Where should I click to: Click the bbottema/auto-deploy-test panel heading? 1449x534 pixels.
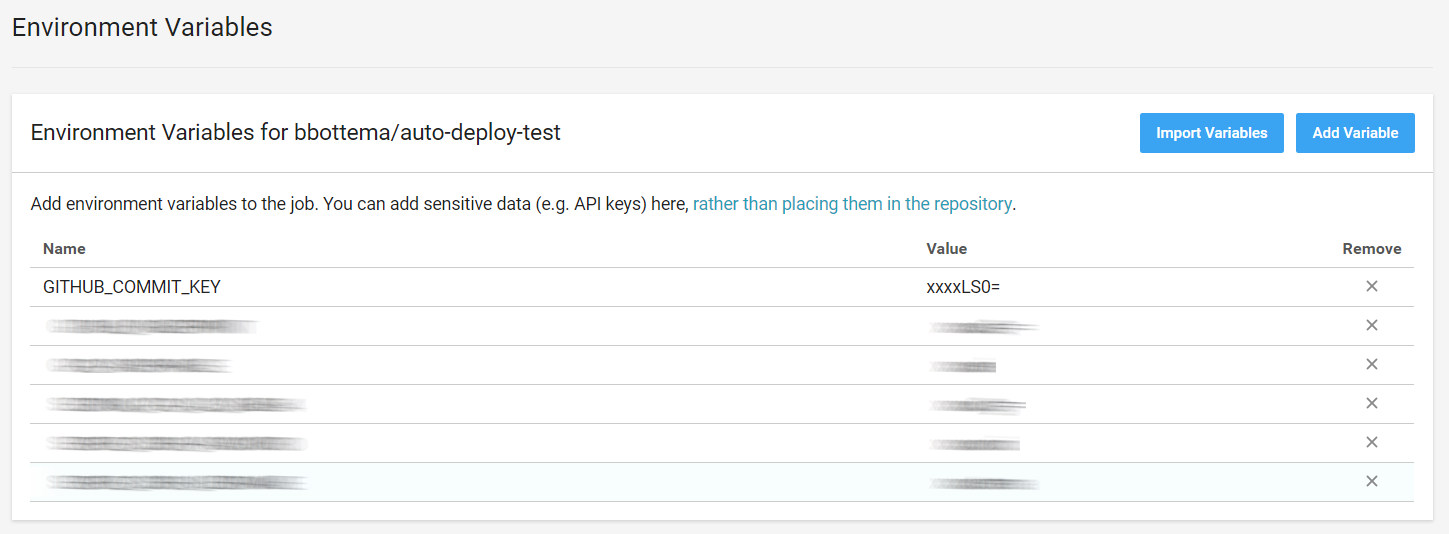point(296,132)
